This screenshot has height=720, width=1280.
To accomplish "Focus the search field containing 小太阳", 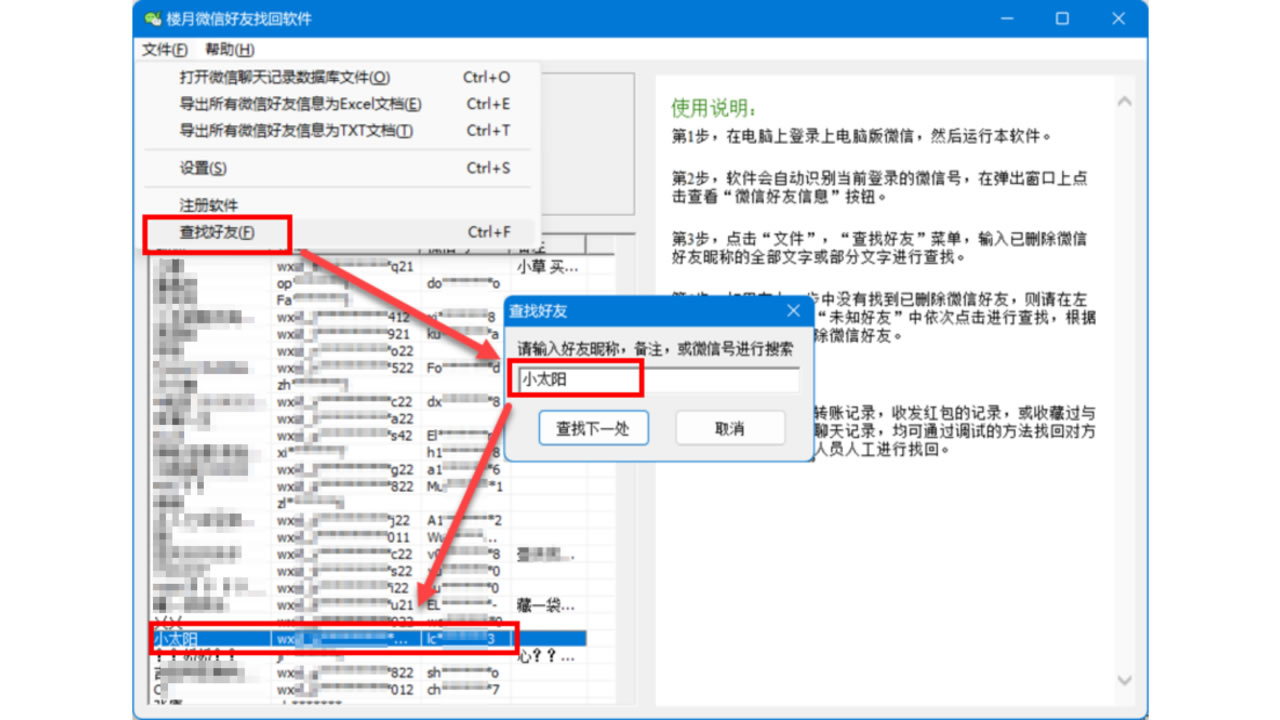I will 656,380.
